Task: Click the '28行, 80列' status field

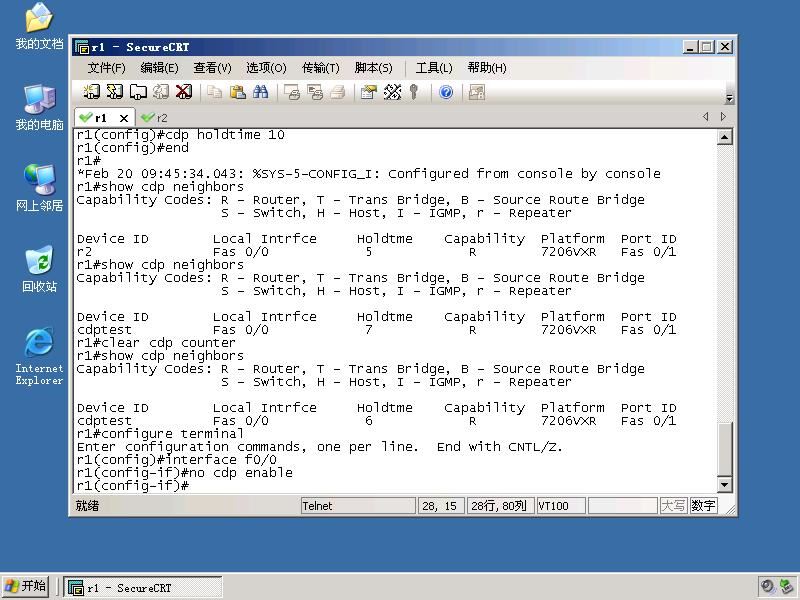Action: [x=500, y=506]
